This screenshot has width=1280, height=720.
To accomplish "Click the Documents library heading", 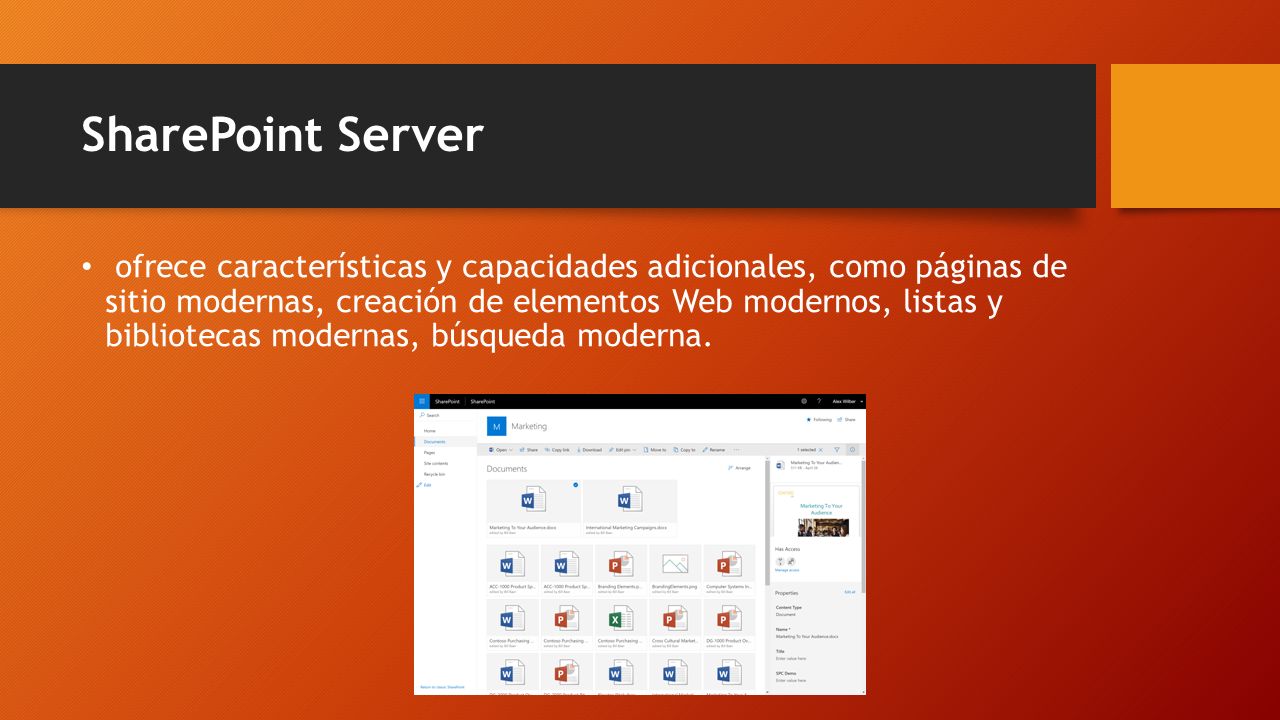I will pos(507,469).
